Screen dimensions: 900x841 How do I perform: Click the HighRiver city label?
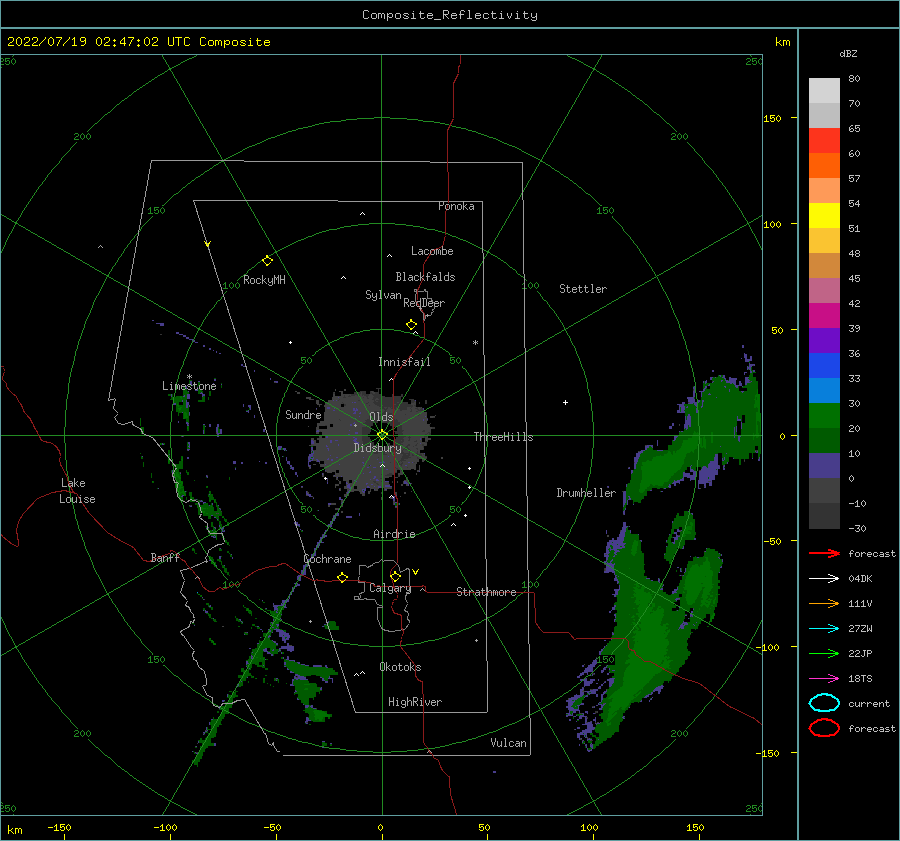click(x=415, y=702)
